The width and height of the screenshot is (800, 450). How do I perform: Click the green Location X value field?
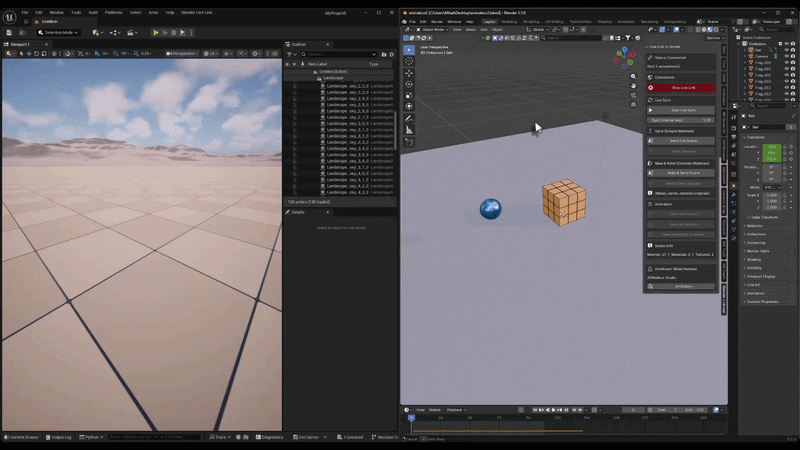(x=771, y=147)
